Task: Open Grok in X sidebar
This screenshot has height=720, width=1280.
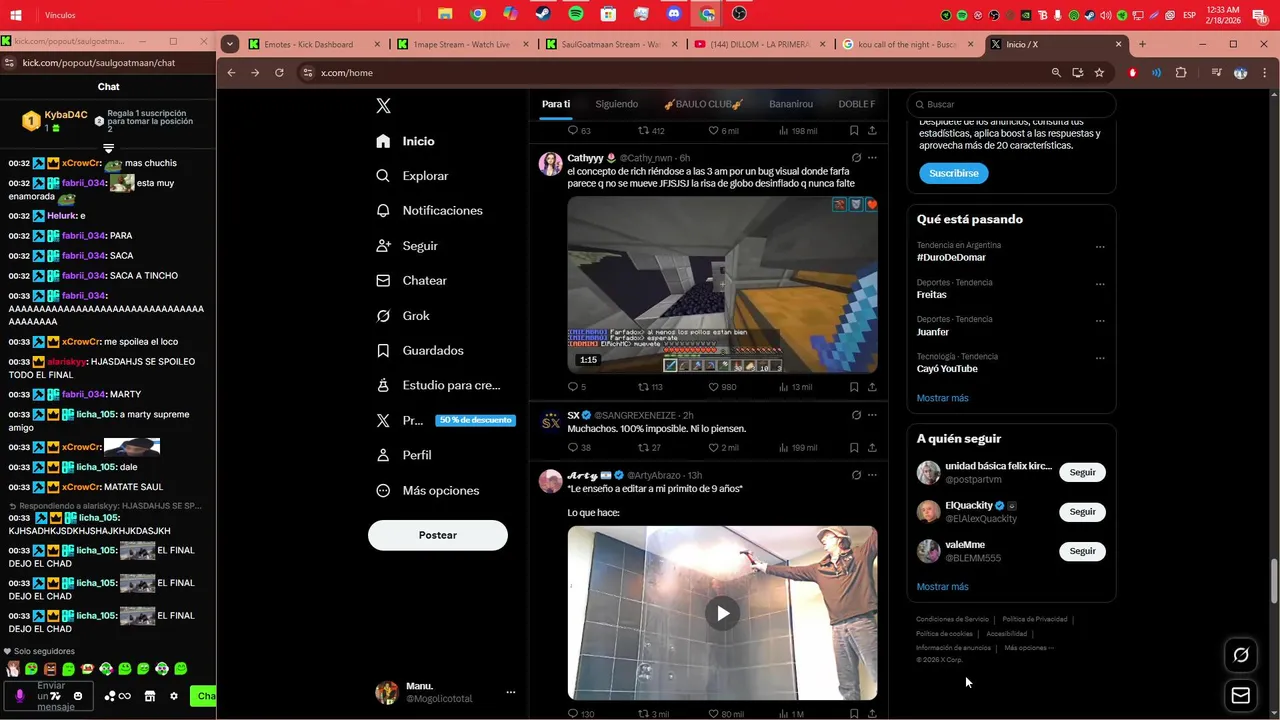Action: pyautogui.click(x=403, y=316)
